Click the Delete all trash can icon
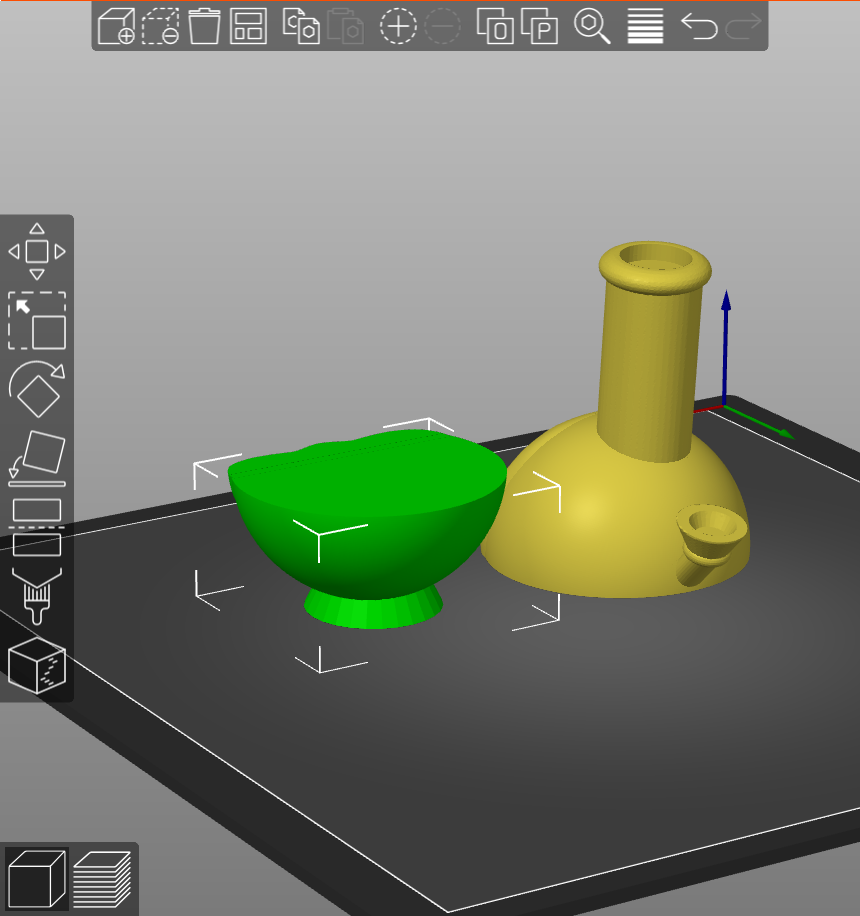 point(204,26)
